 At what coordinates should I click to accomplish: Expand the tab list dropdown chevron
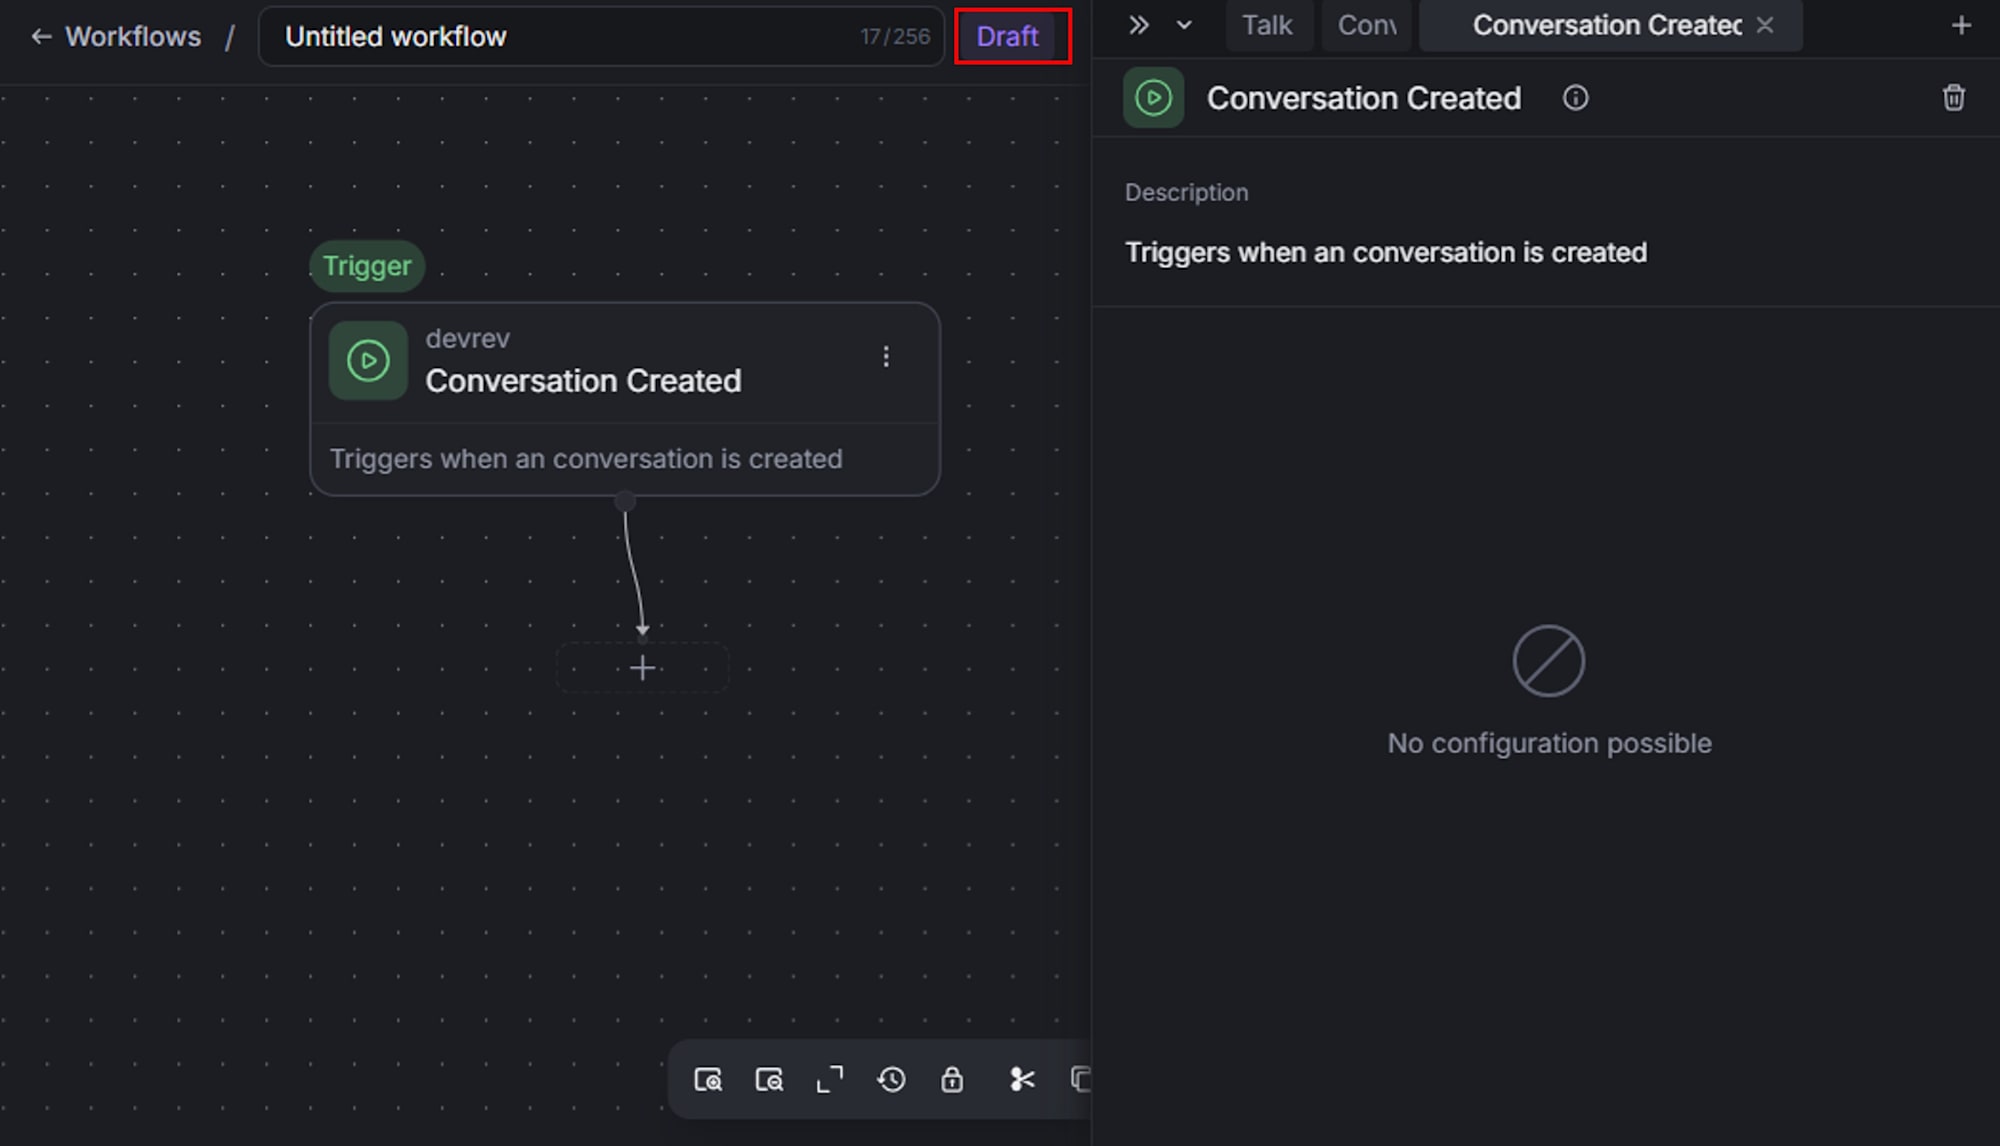1184,25
